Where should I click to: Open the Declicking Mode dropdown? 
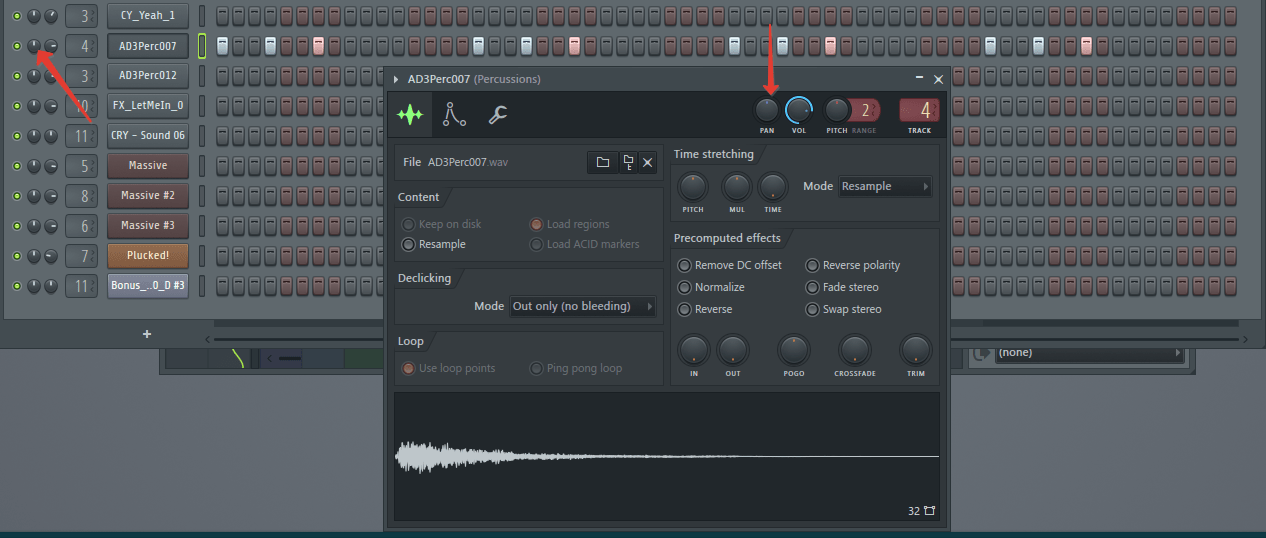(581, 306)
